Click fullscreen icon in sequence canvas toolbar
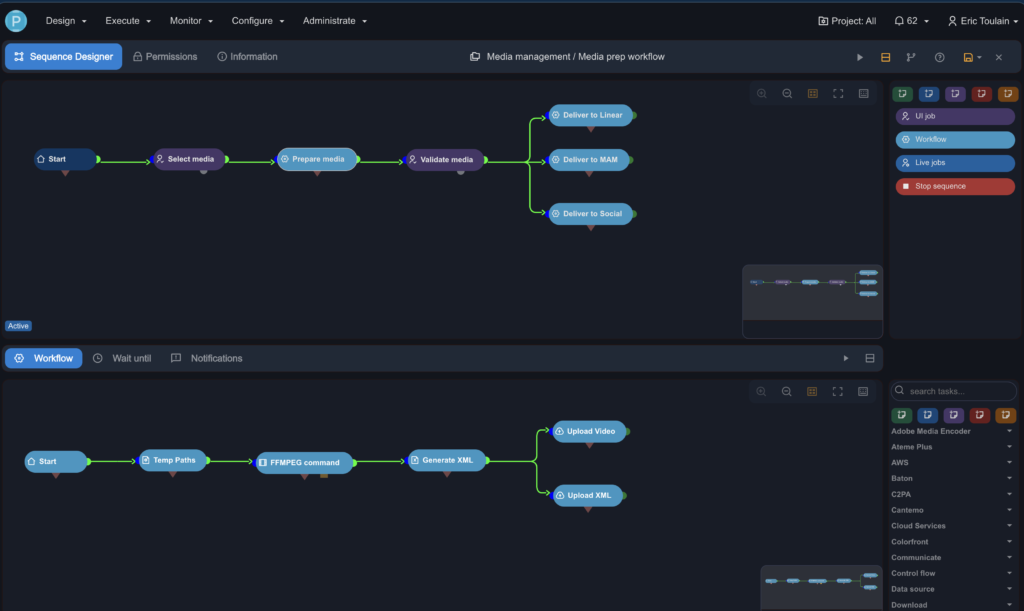 click(838, 94)
